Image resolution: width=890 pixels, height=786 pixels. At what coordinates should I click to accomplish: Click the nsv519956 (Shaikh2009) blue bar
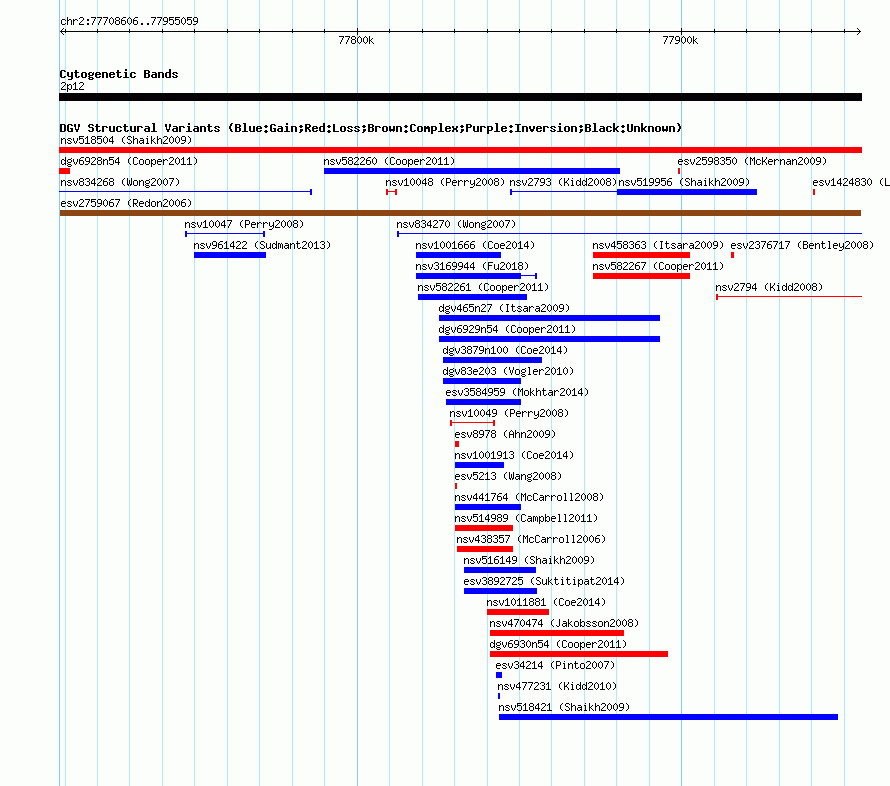687,192
